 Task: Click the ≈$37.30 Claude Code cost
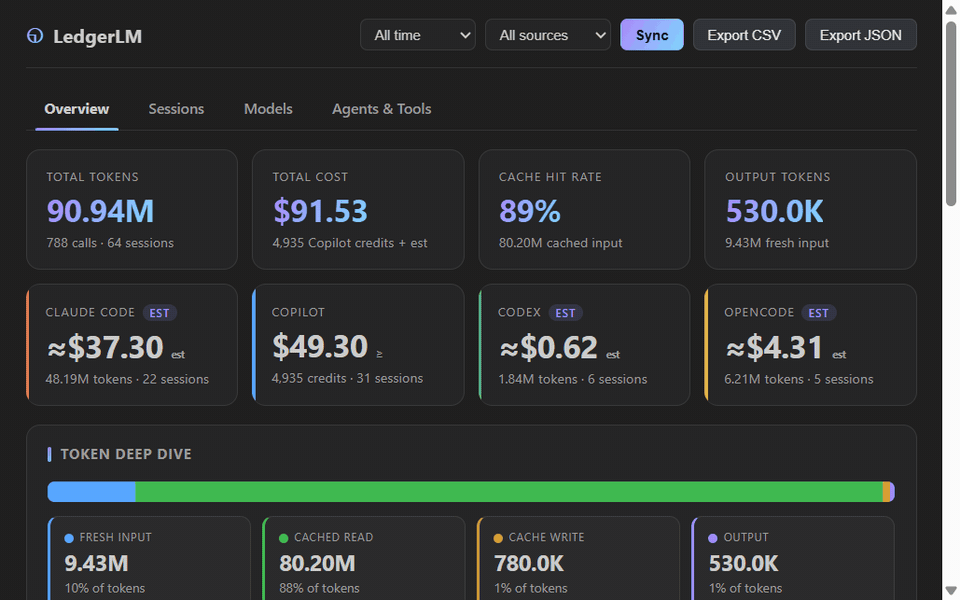tap(105, 347)
